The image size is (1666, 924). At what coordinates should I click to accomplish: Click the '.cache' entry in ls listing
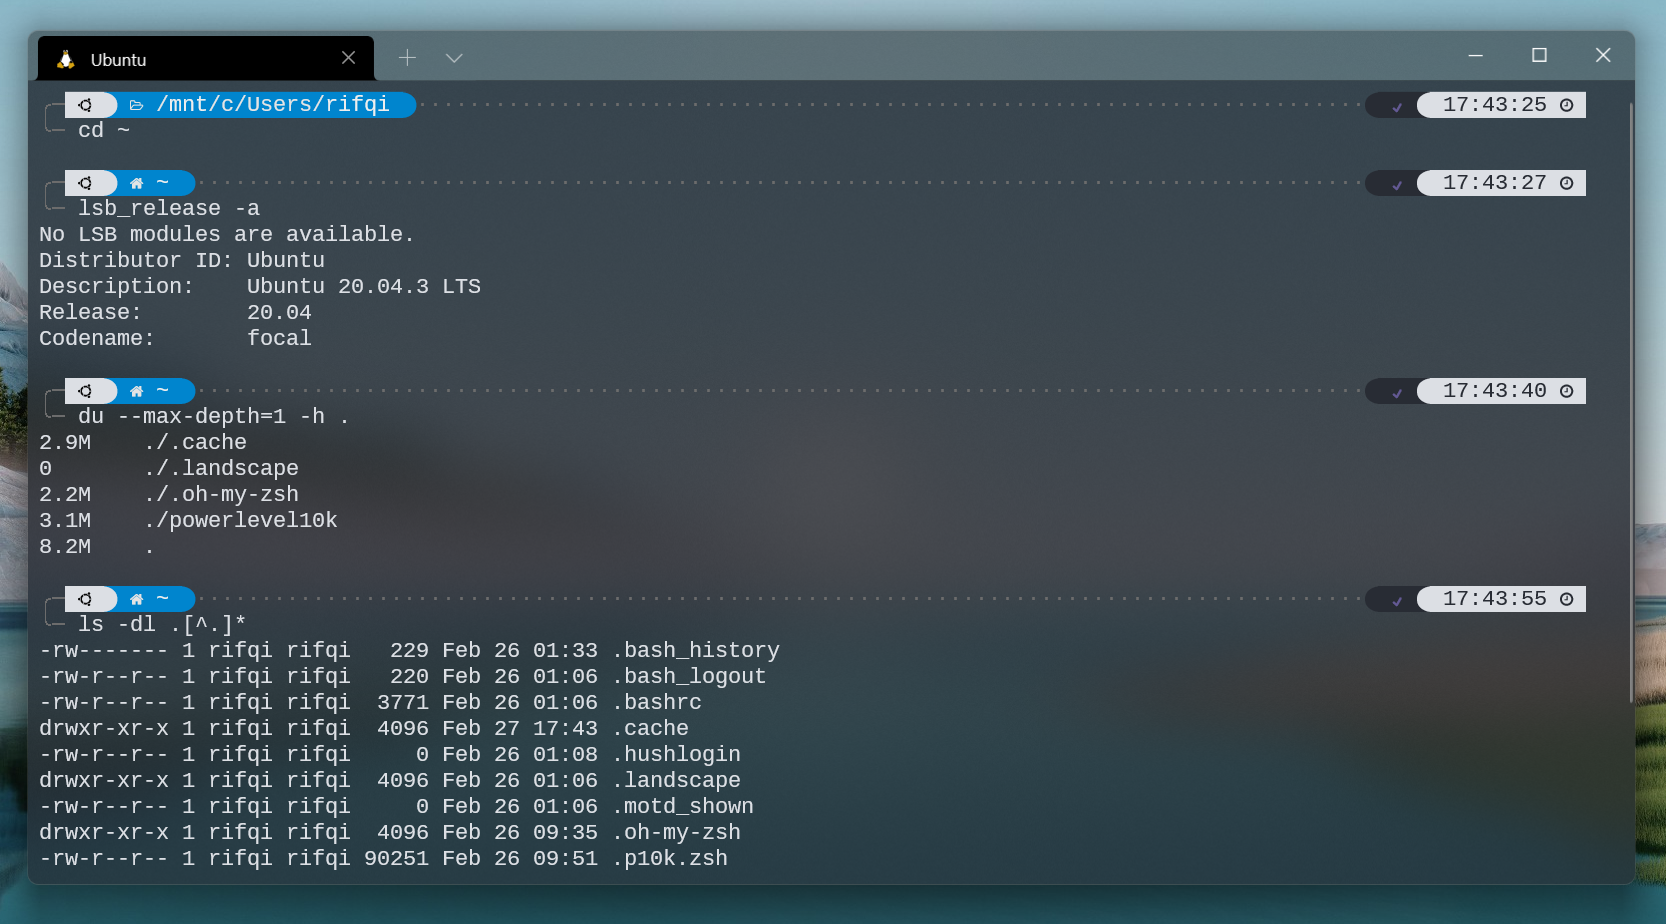650,728
